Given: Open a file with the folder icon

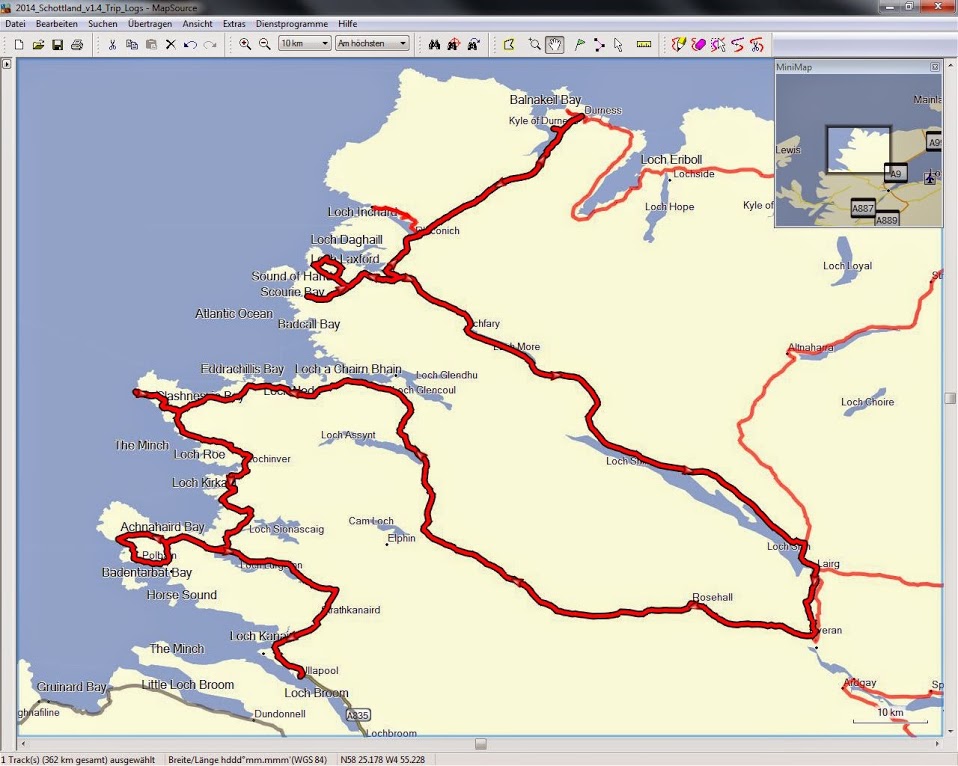Looking at the screenshot, I should [x=38, y=44].
